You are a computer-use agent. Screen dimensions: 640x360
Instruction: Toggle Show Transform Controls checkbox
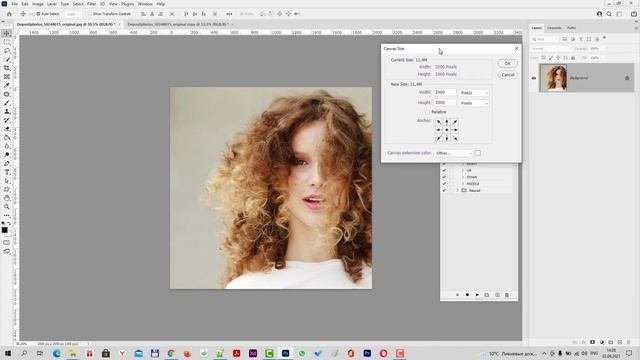90,14
